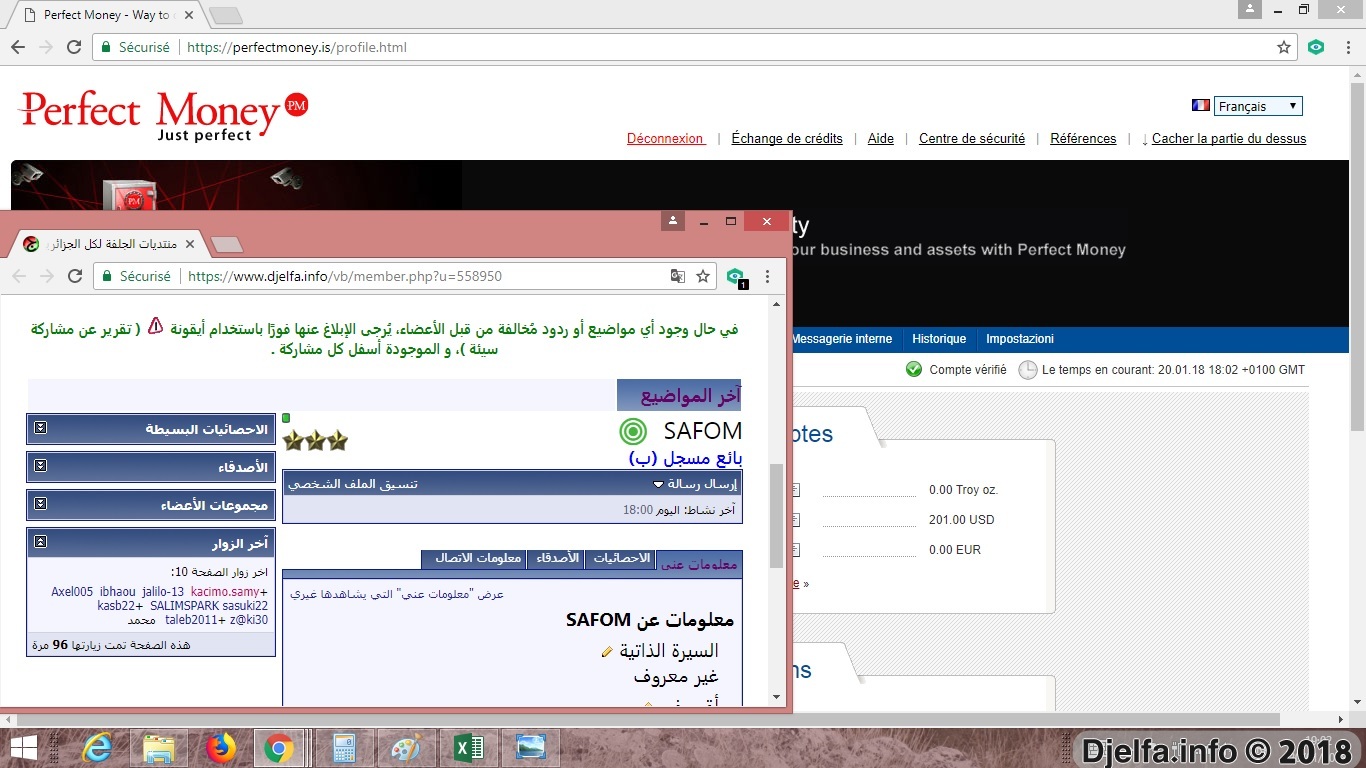Click the Sécurisé padlock in Perfect Money window
This screenshot has width=1366, height=768.
[106, 47]
